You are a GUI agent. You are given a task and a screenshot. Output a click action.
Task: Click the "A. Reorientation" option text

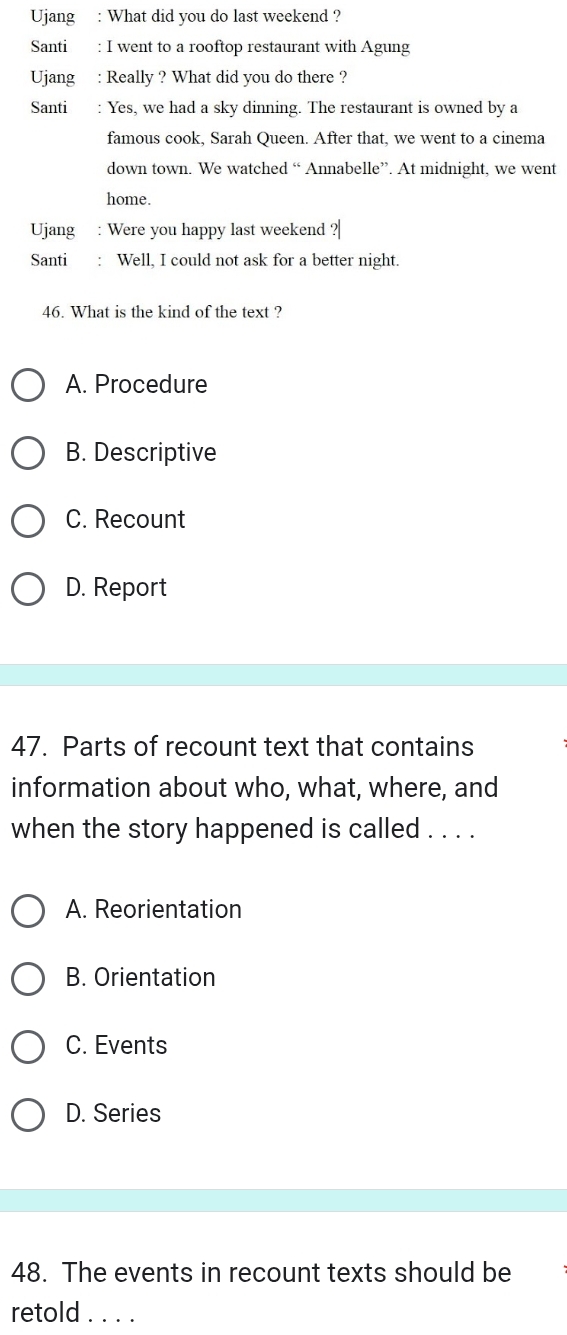tap(153, 910)
